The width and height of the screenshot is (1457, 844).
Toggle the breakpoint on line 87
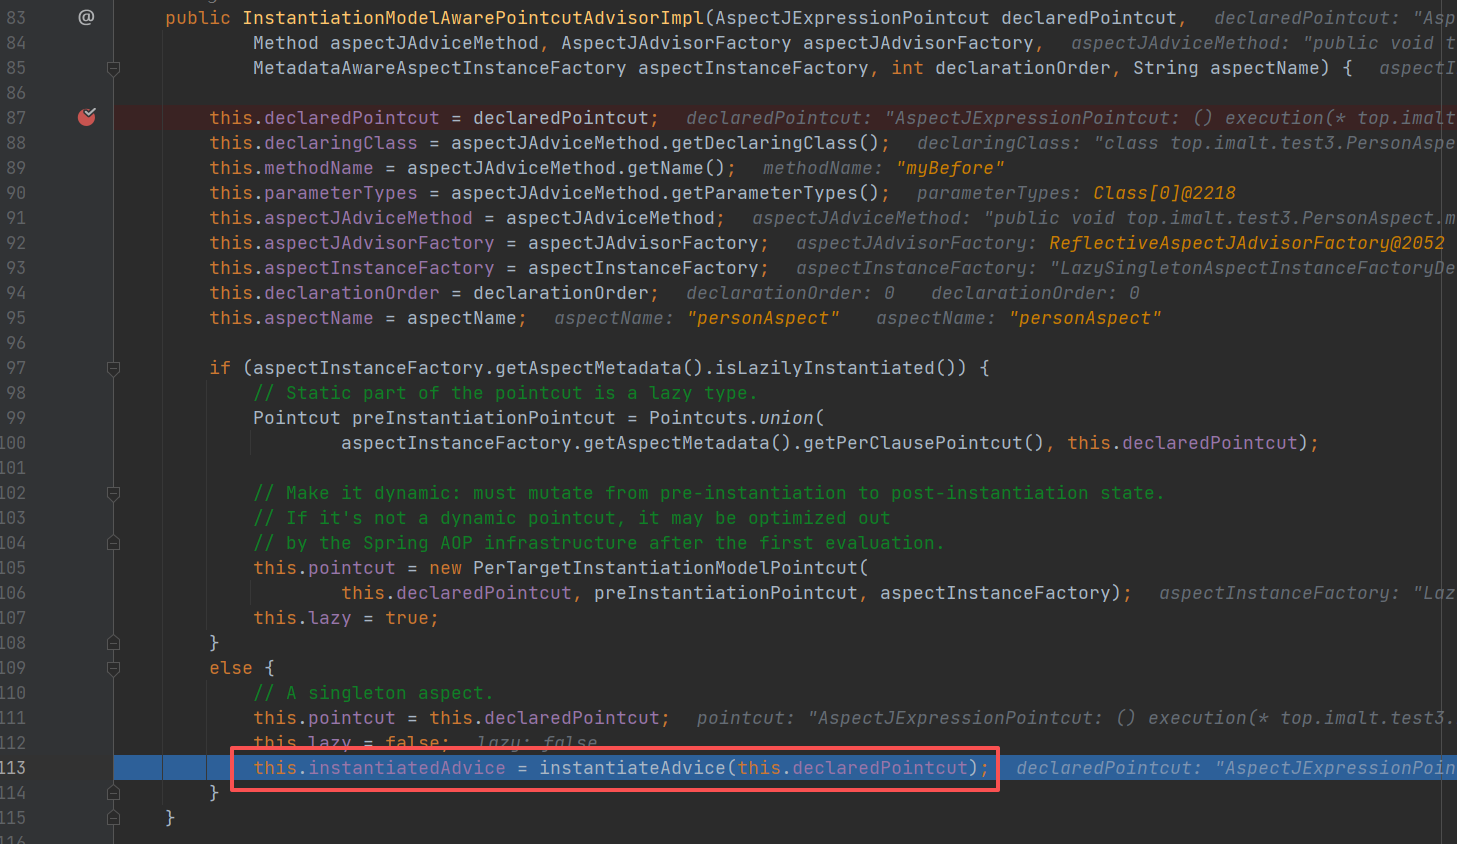pos(87,117)
